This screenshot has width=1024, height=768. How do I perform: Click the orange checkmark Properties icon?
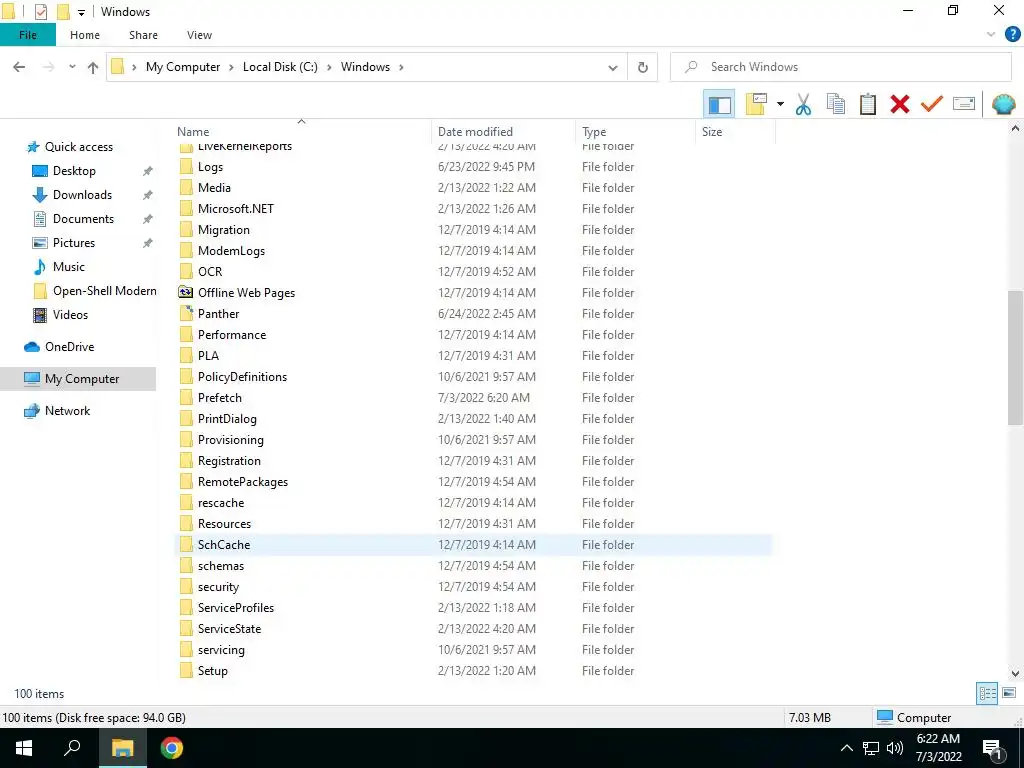click(931, 104)
